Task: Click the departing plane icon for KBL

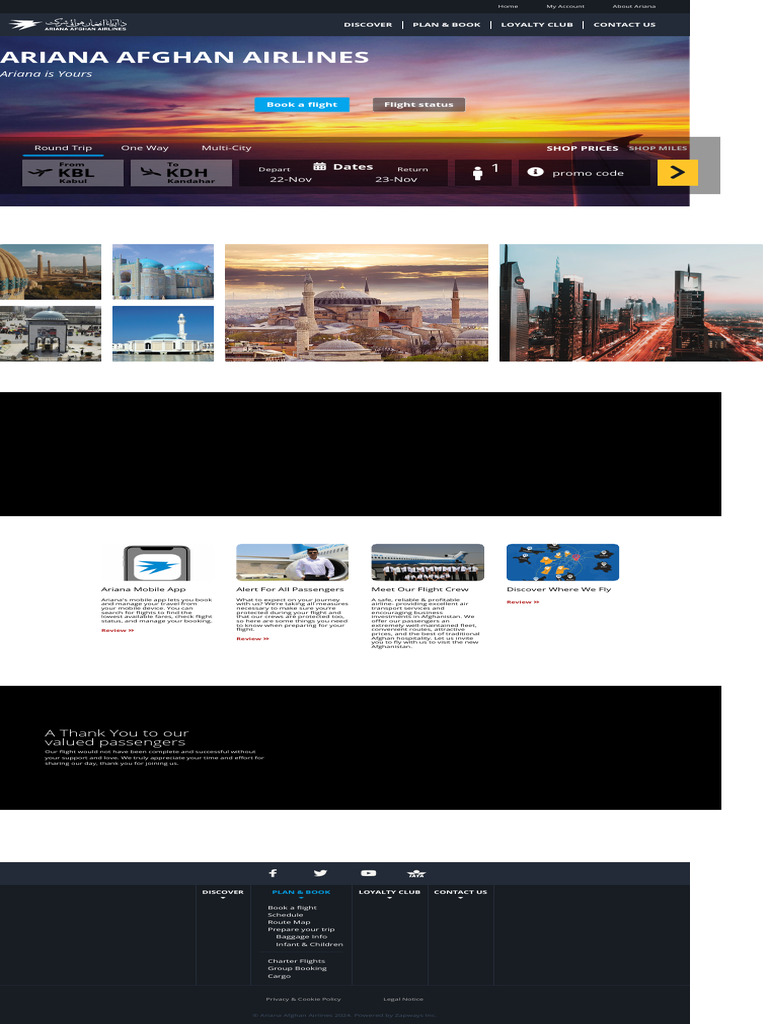Action: coord(40,172)
